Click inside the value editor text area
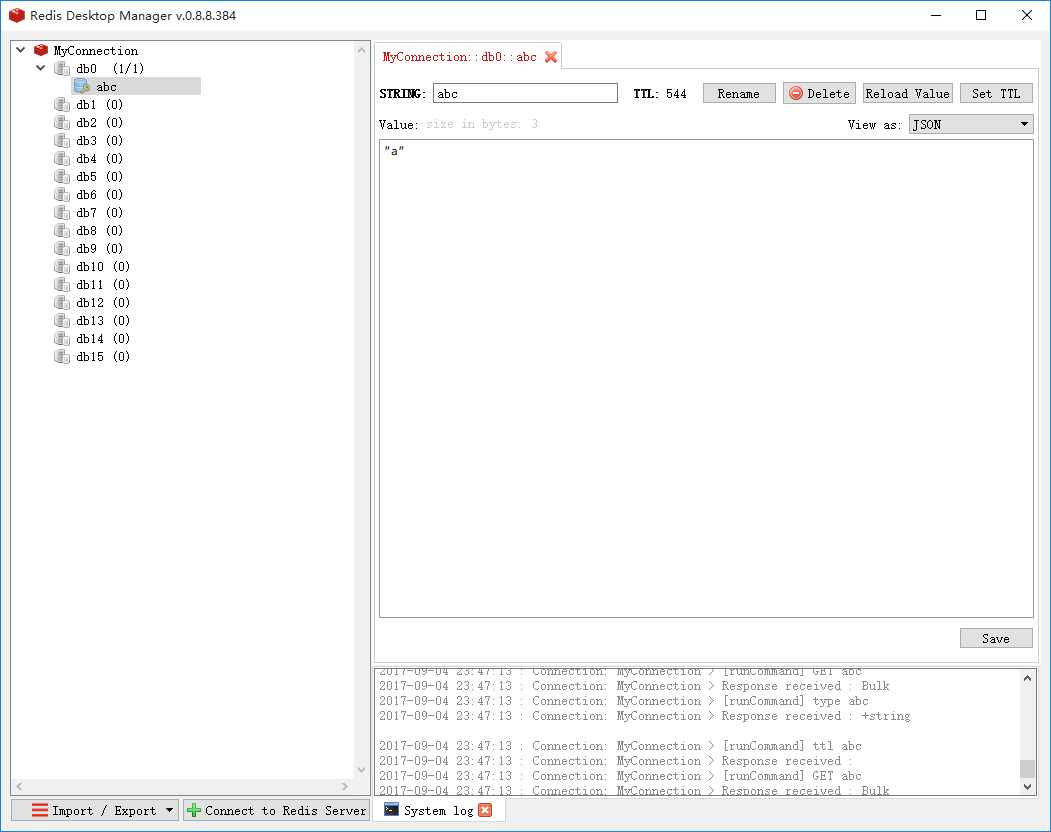The height and width of the screenshot is (832, 1051). (x=706, y=379)
